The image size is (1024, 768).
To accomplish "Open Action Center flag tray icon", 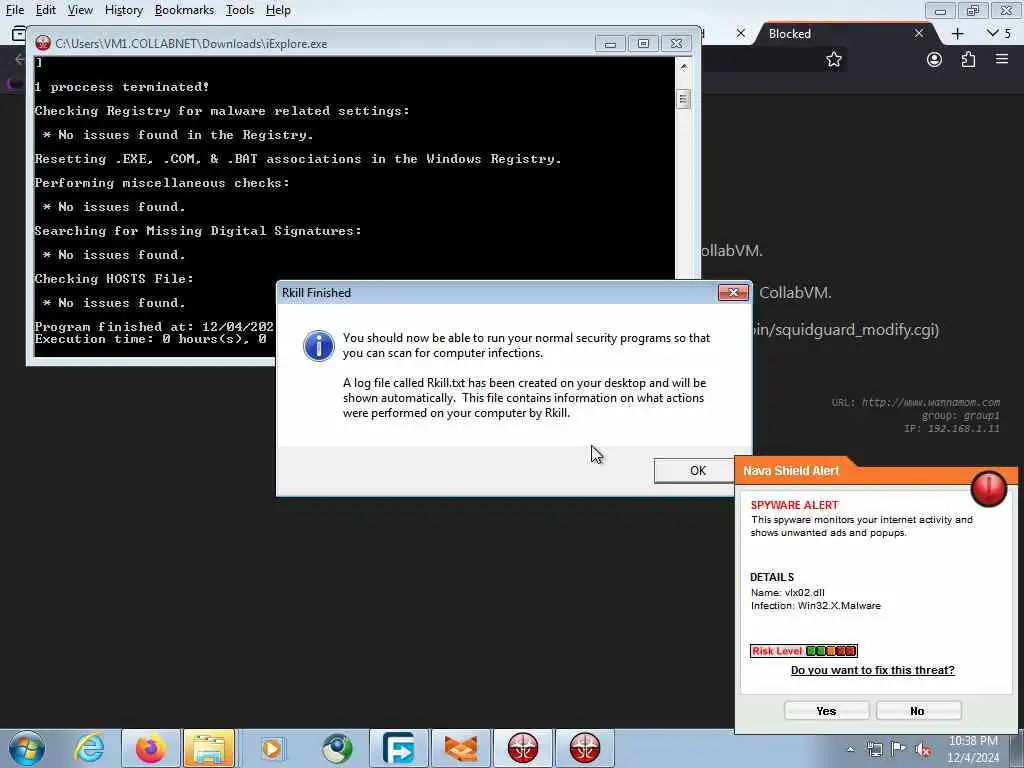I will pos(899,750).
